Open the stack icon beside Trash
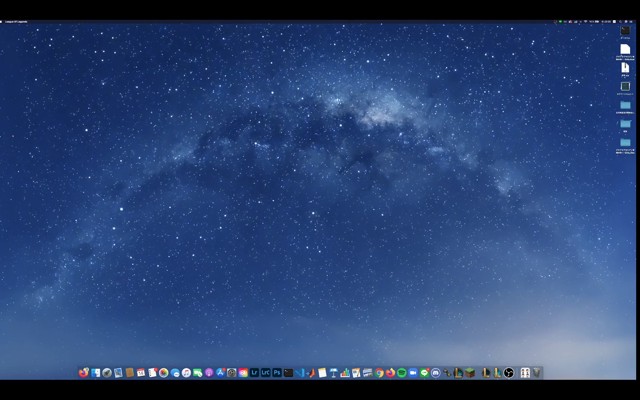 tap(525, 373)
